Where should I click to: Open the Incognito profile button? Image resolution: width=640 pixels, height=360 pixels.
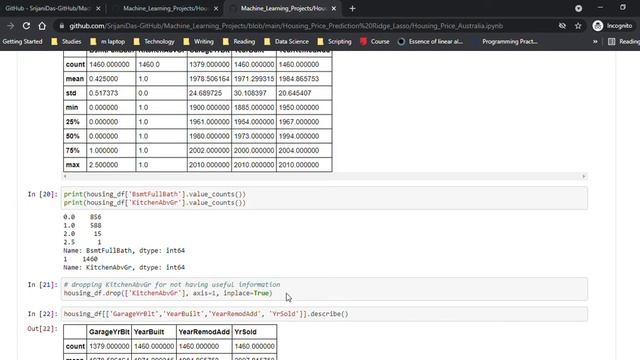pos(612,26)
